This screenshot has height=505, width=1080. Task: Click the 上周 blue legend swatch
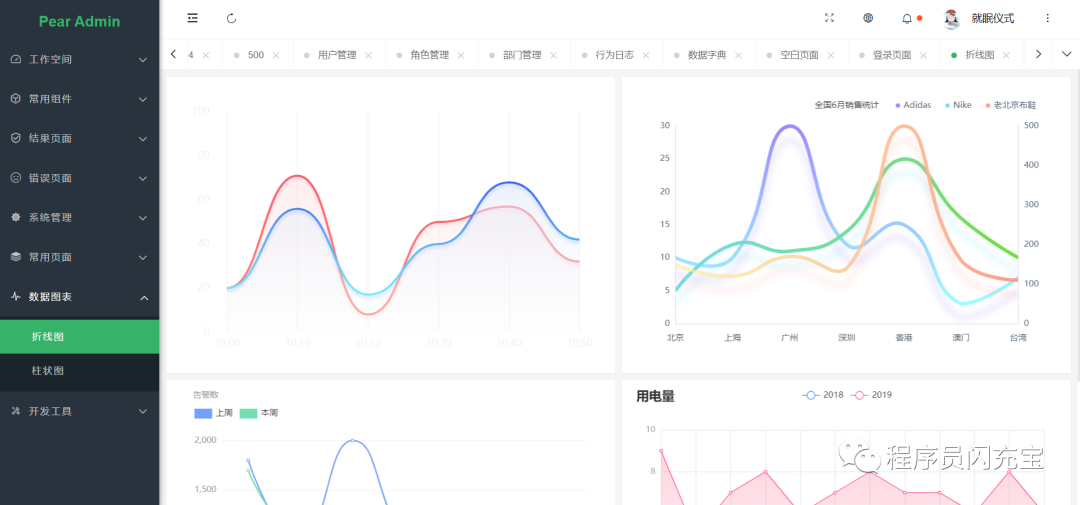point(203,413)
